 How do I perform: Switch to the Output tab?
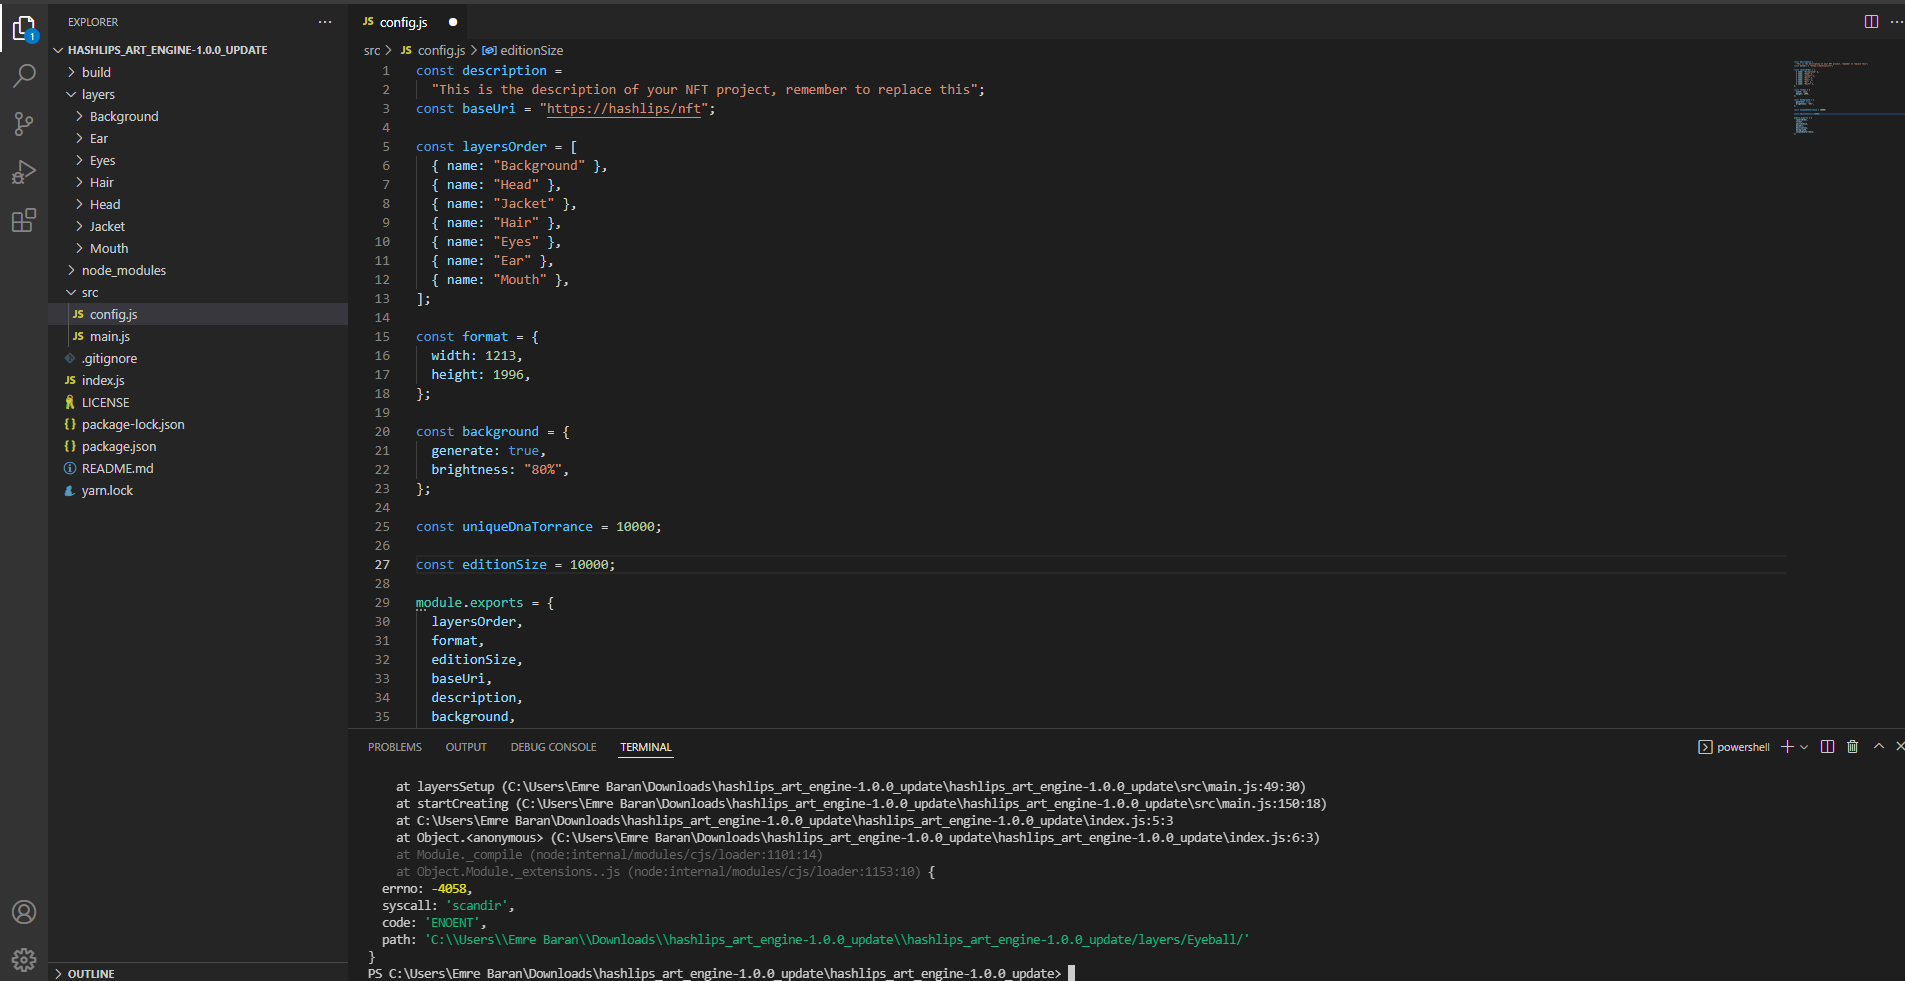(466, 747)
